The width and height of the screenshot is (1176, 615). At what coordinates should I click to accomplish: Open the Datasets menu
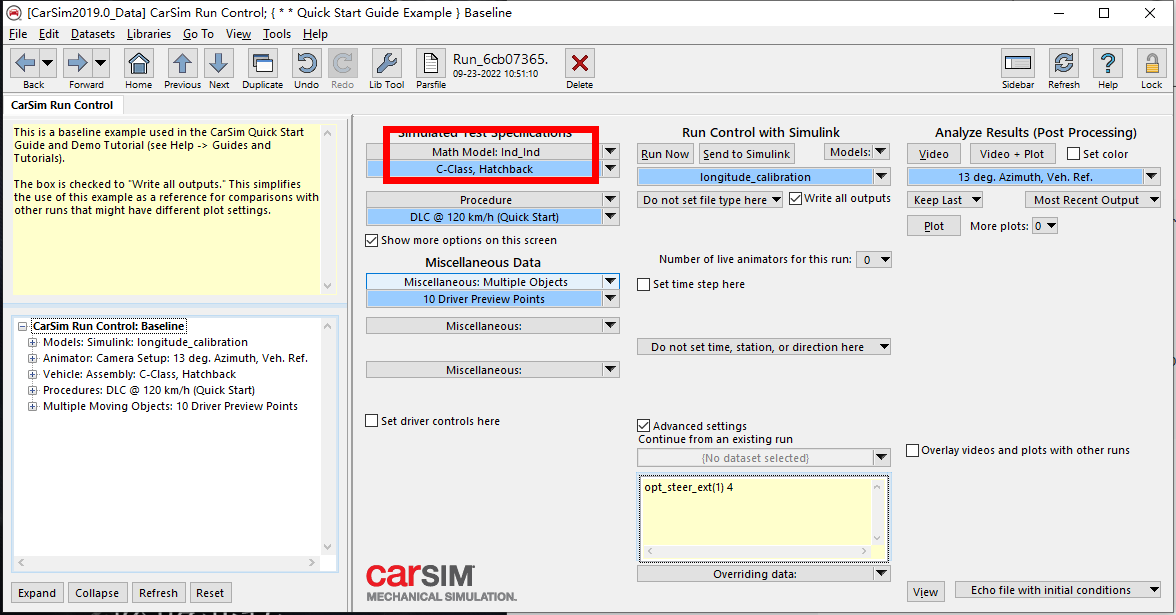tap(93, 34)
